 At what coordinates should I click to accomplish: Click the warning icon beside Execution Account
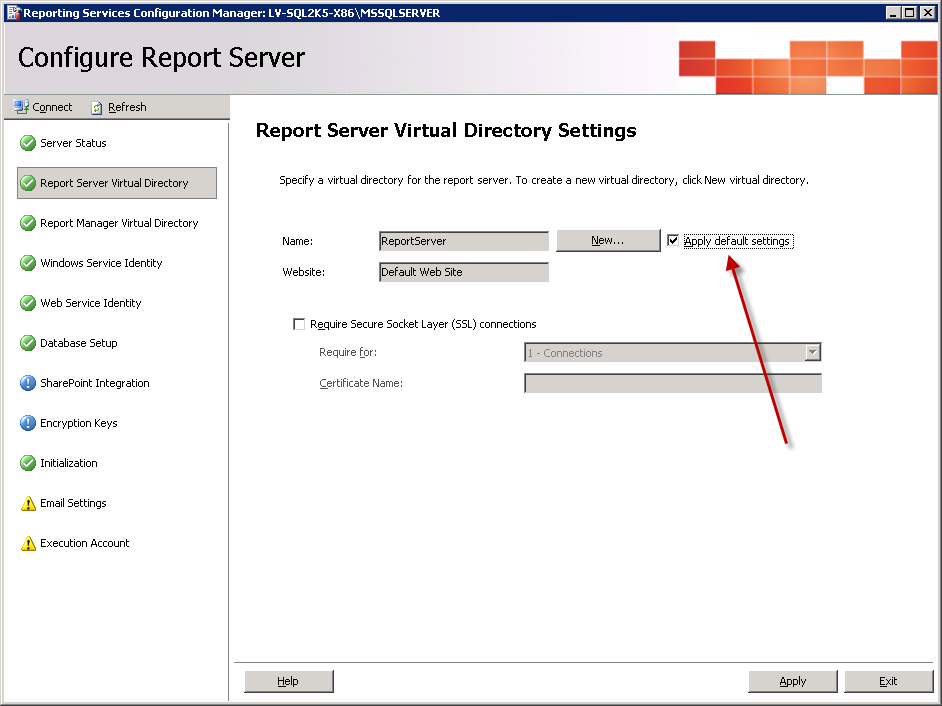point(28,543)
